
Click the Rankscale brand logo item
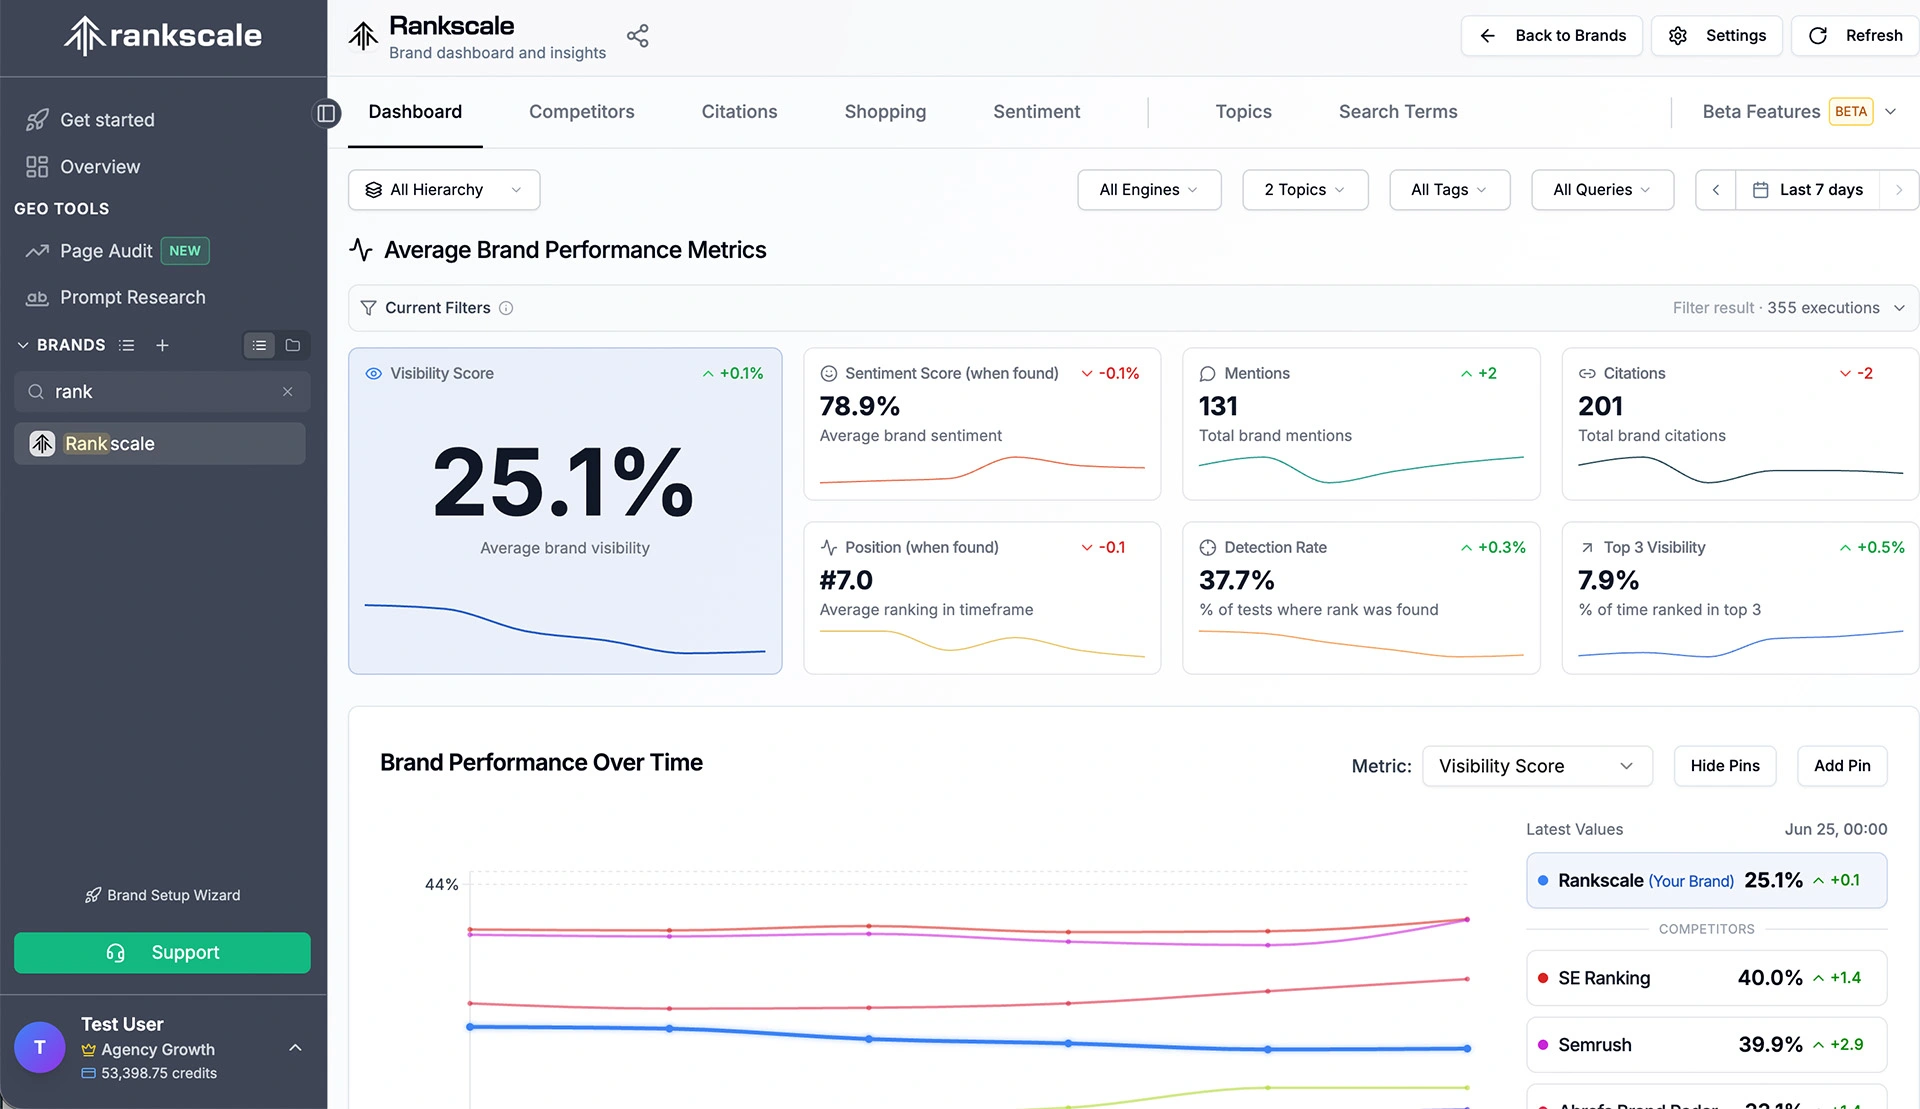pos(42,443)
